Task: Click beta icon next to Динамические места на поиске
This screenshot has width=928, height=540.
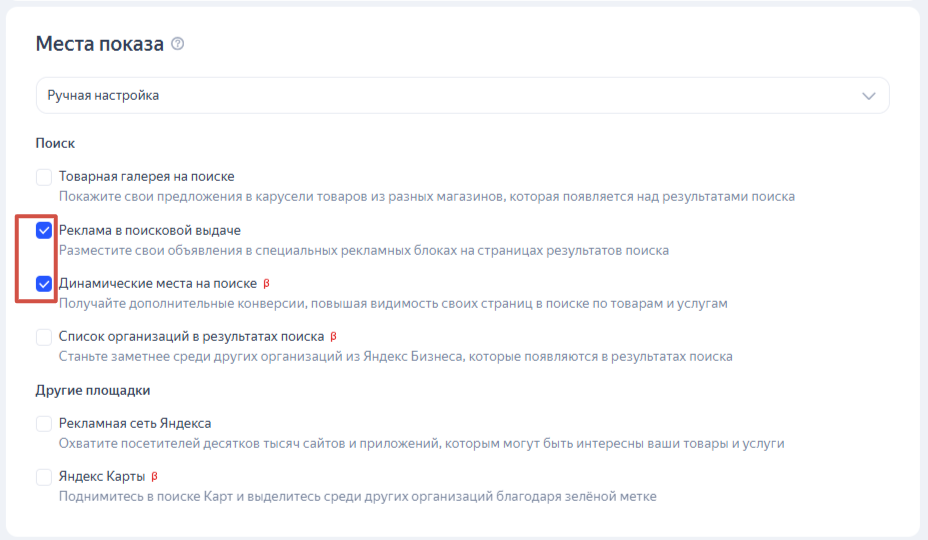Action: coord(266,284)
